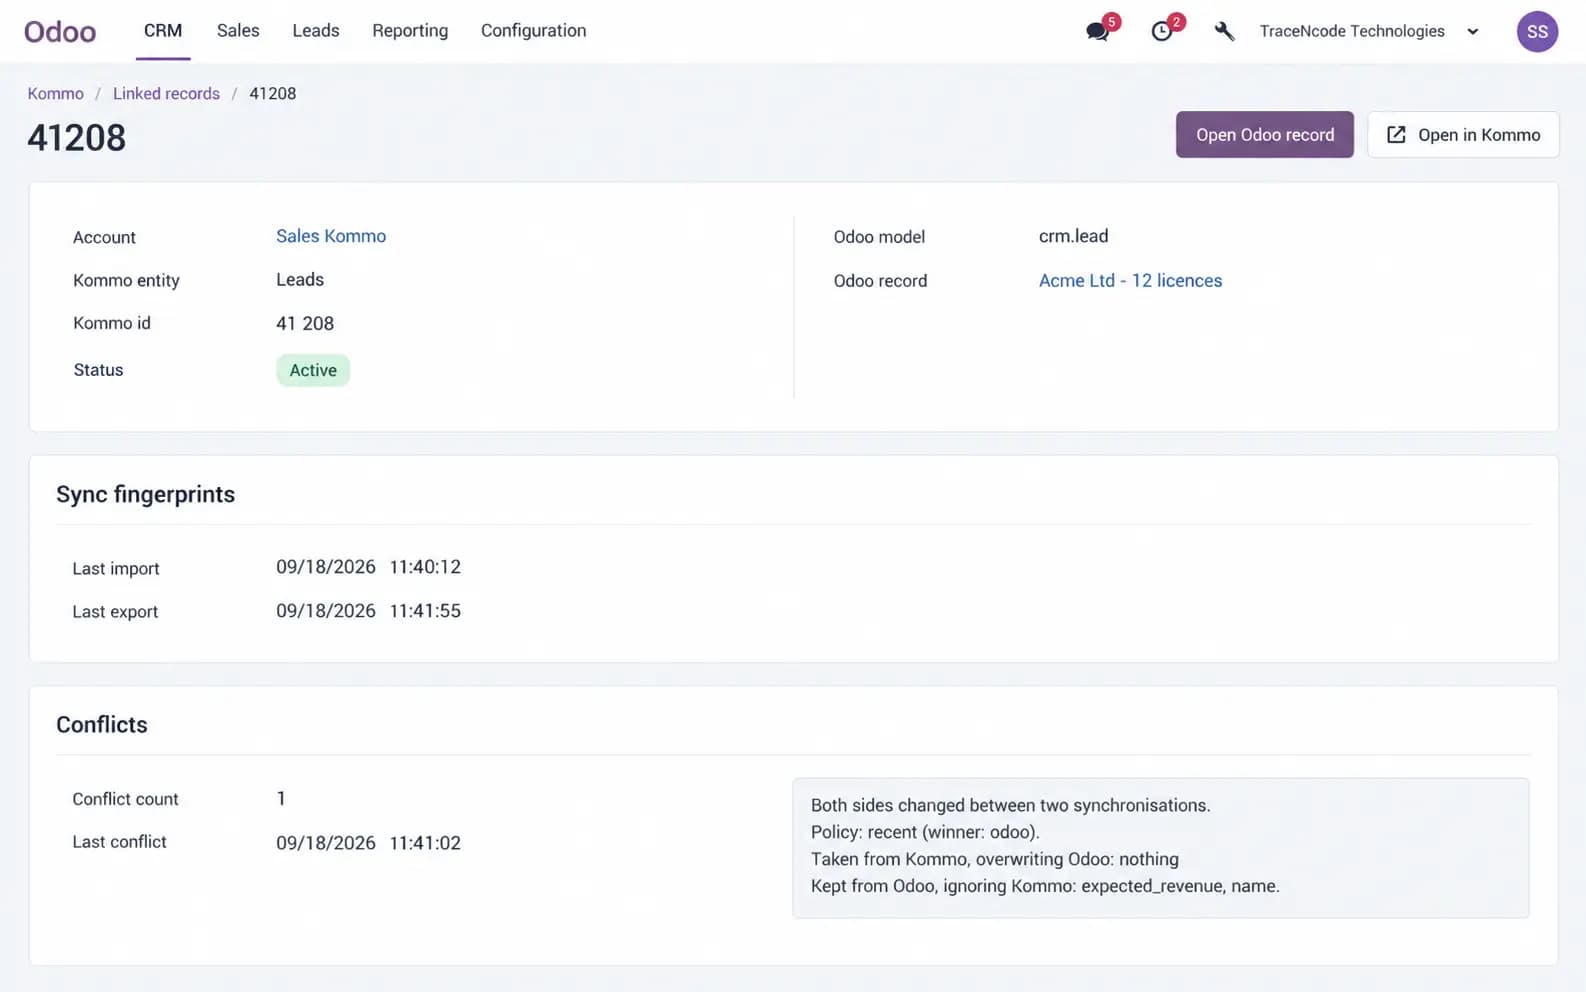
Task: Open the Sales Kommo account link
Action: click(x=331, y=236)
